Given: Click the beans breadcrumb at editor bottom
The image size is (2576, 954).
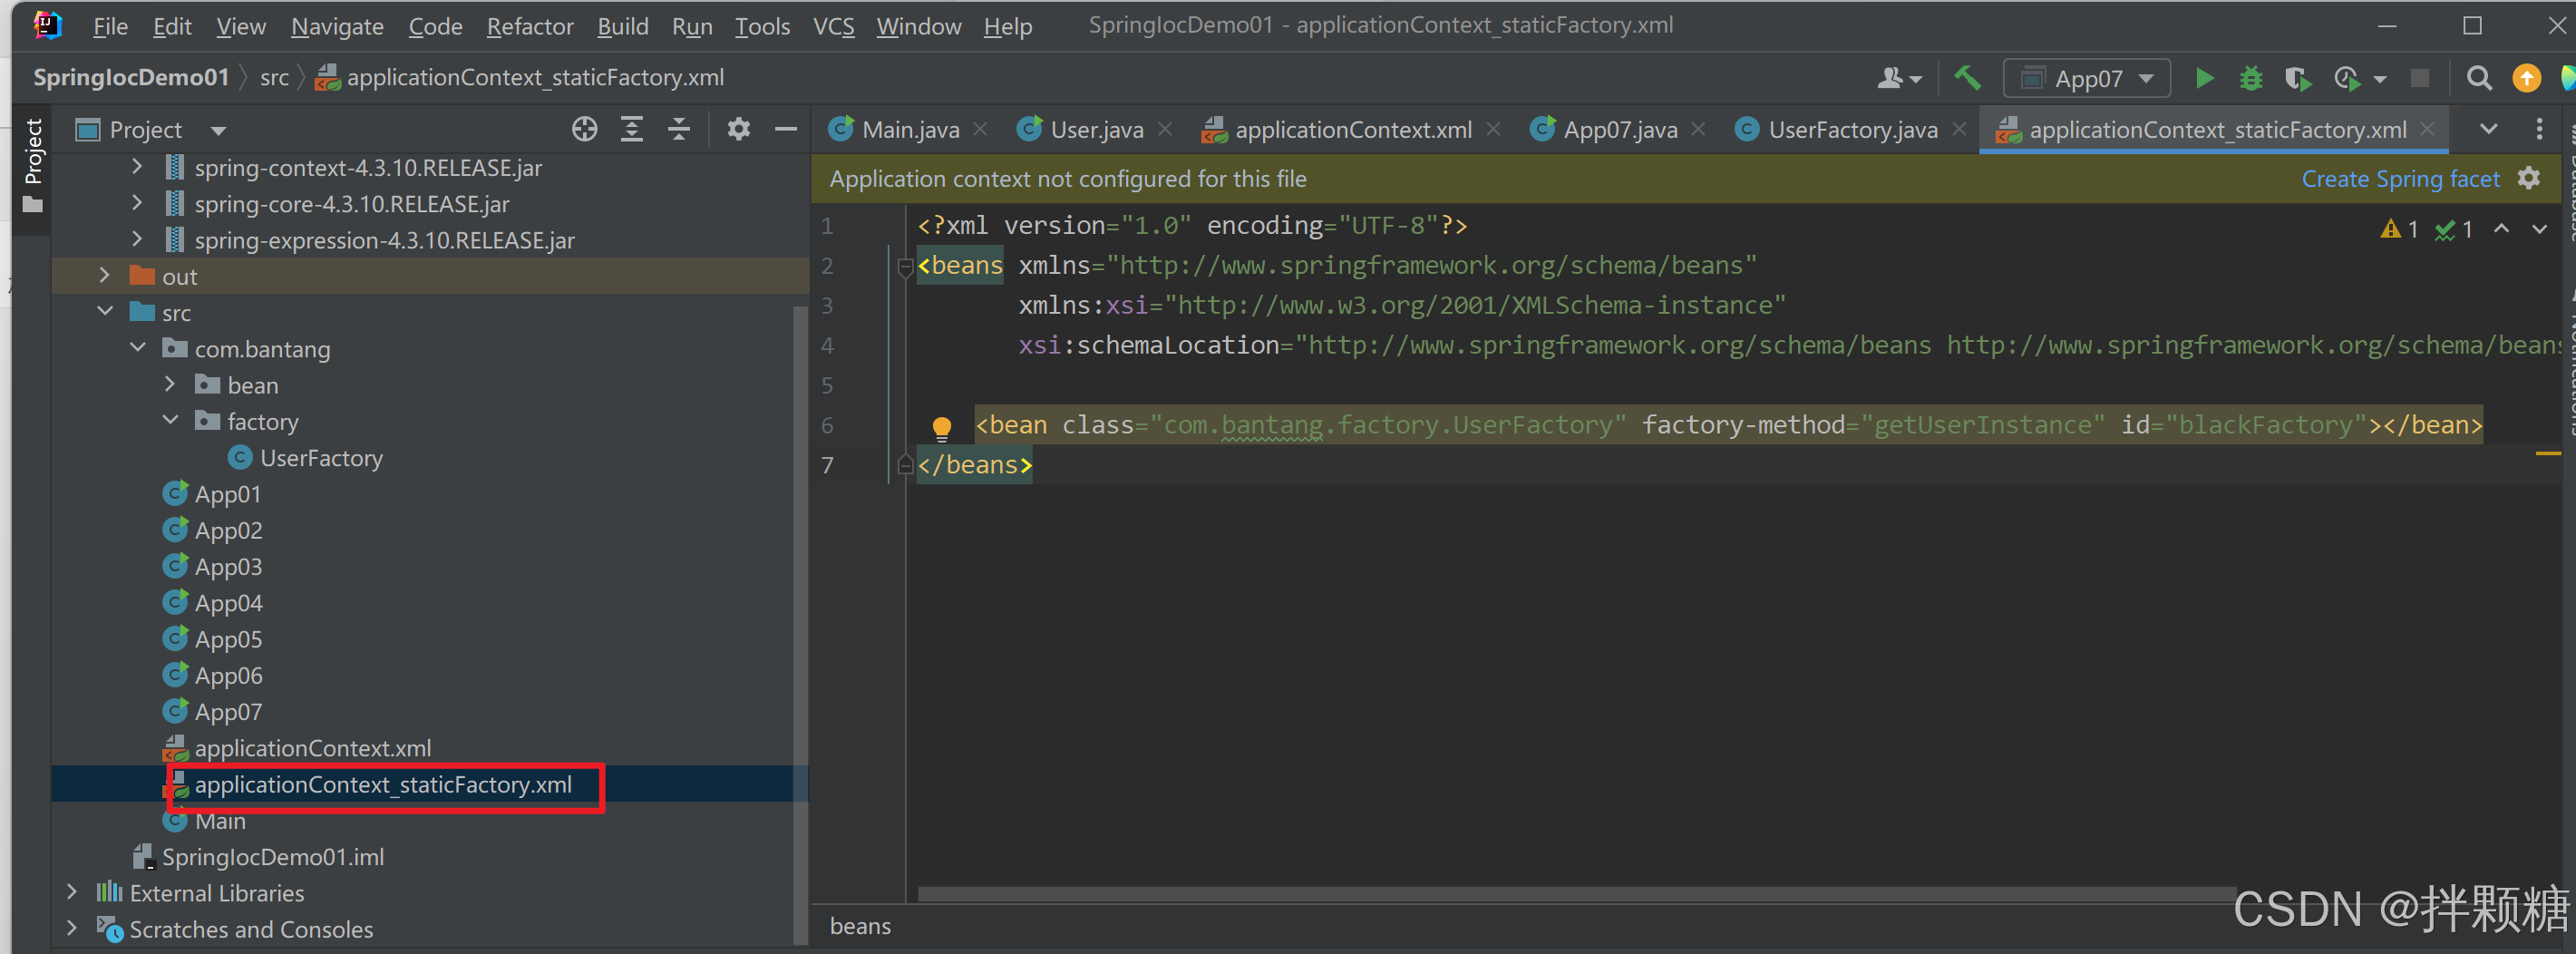Looking at the screenshot, I should [x=860, y=926].
